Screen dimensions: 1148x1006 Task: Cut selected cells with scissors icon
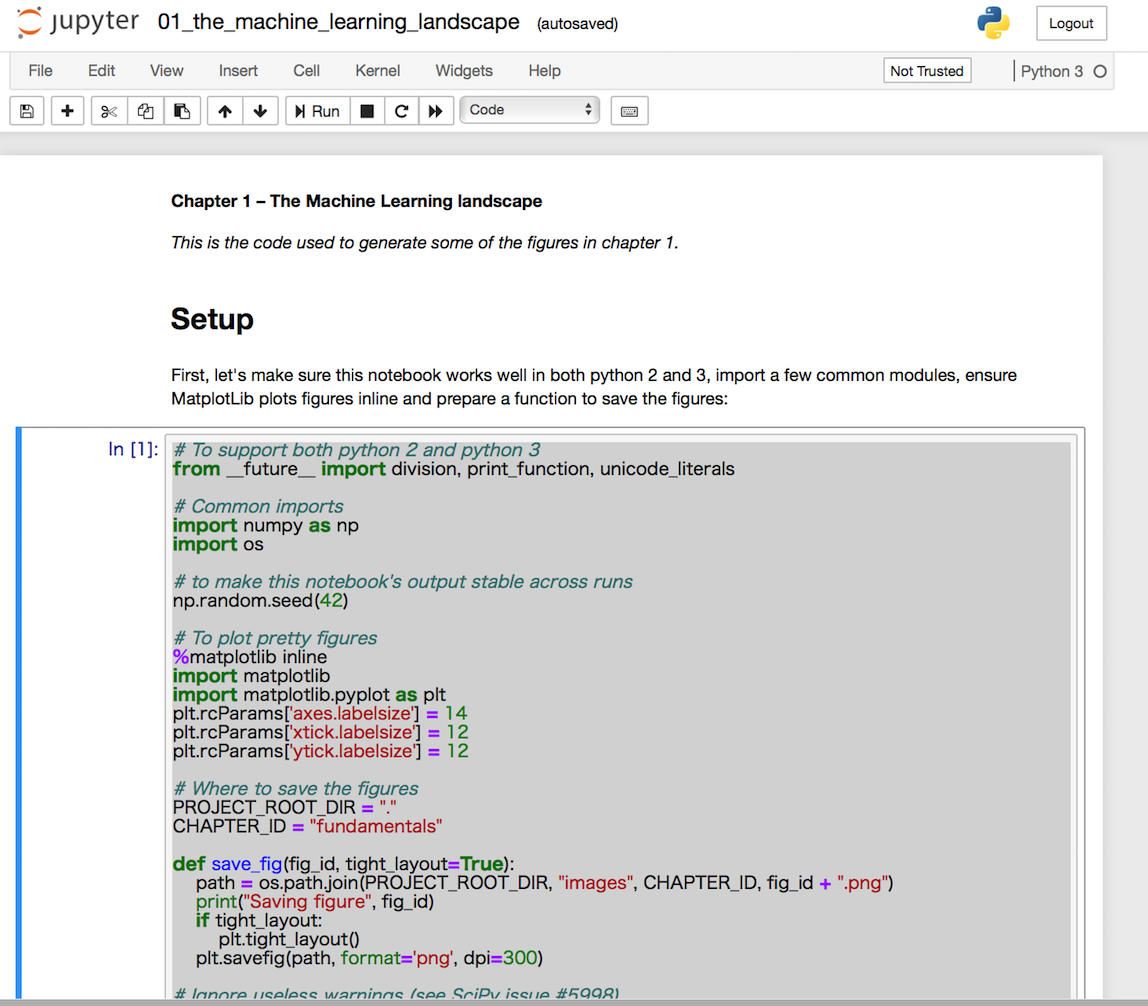point(109,111)
